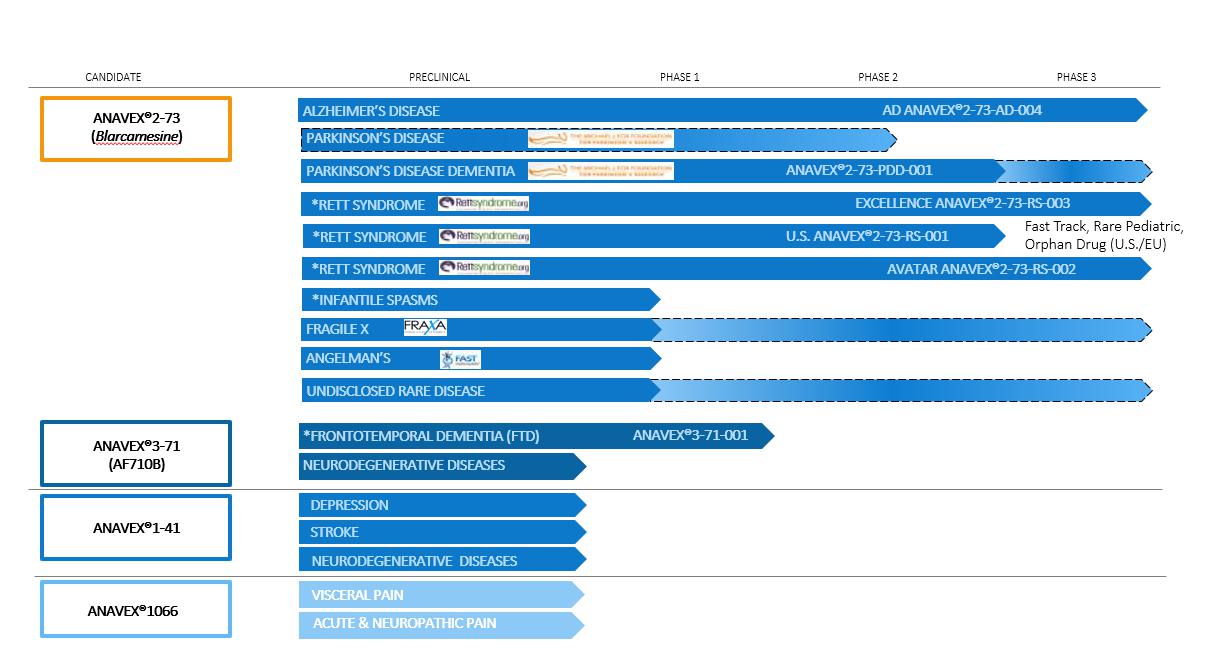The width and height of the screenshot is (1216, 651).
Task: Click the Michael J. Fox Foundation logo in the Parkinson's Disease Dementia row
Action: click(600, 171)
